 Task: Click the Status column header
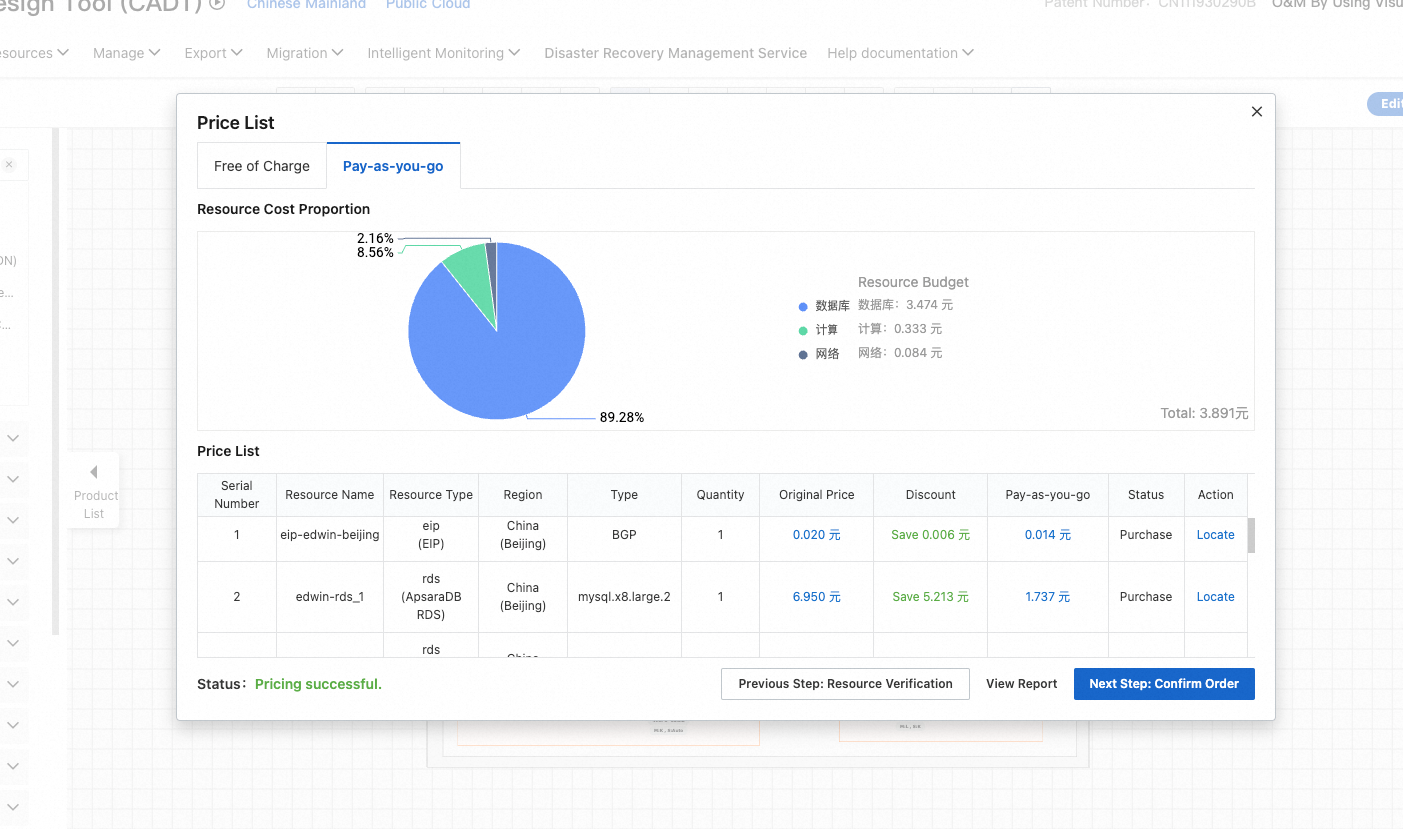click(1145, 495)
